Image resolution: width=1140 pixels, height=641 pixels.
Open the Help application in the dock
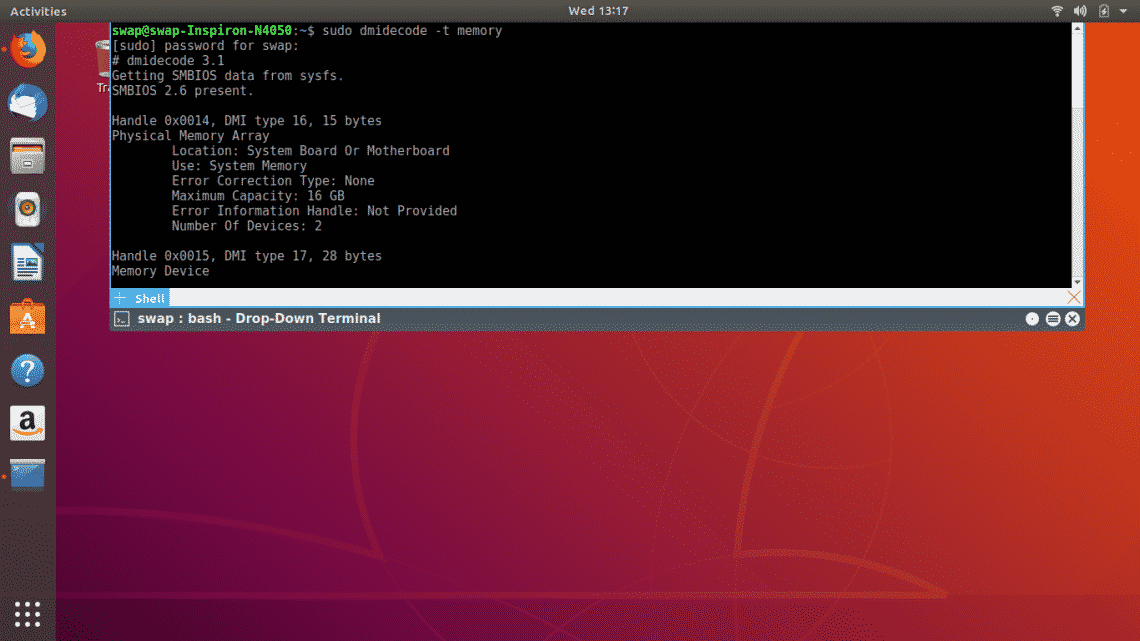tap(27, 370)
